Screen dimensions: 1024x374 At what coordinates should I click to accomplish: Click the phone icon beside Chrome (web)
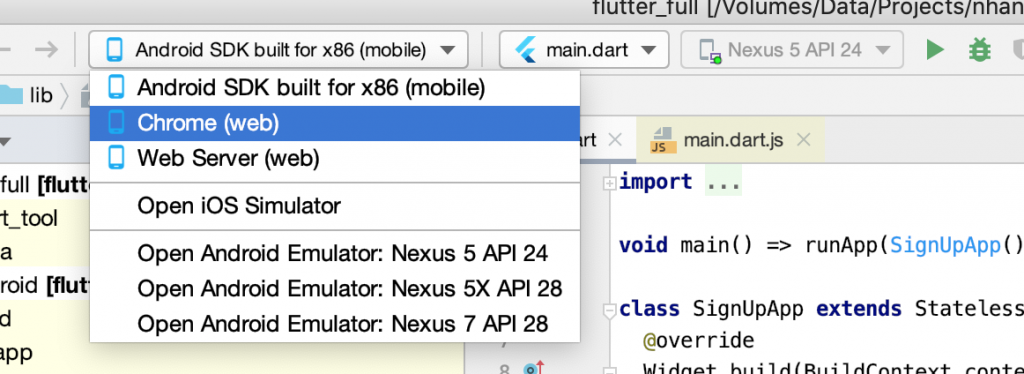click(116, 123)
